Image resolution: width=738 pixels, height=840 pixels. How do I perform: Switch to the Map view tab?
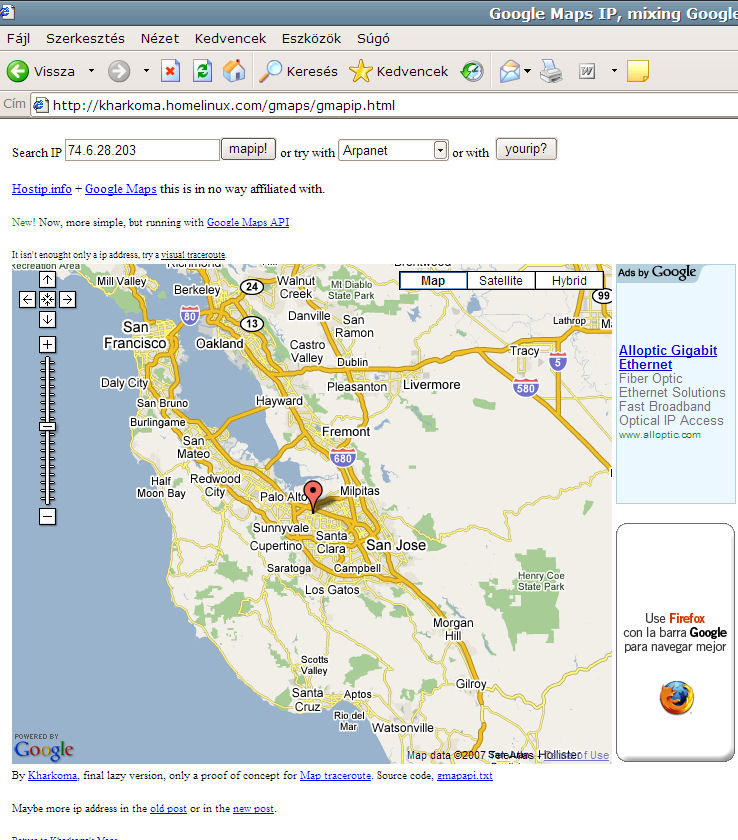click(x=433, y=281)
